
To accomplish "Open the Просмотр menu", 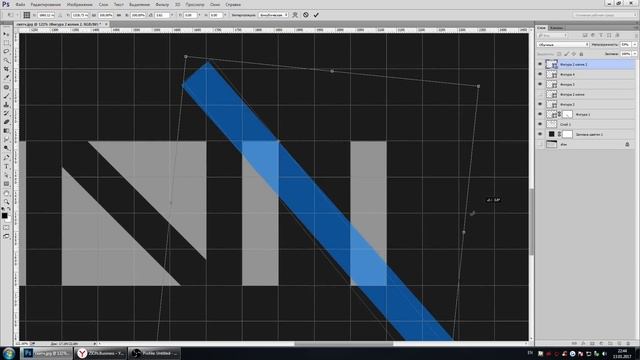I will coord(195,4).
